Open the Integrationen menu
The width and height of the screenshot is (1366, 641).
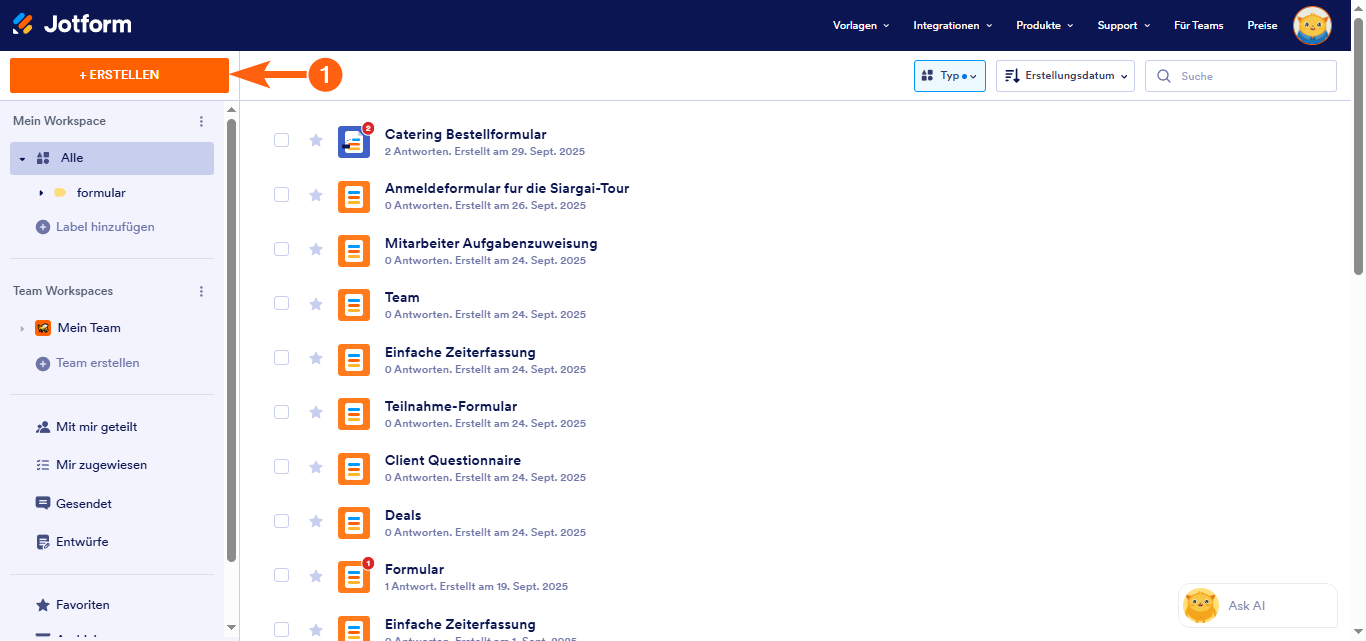pos(952,26)
